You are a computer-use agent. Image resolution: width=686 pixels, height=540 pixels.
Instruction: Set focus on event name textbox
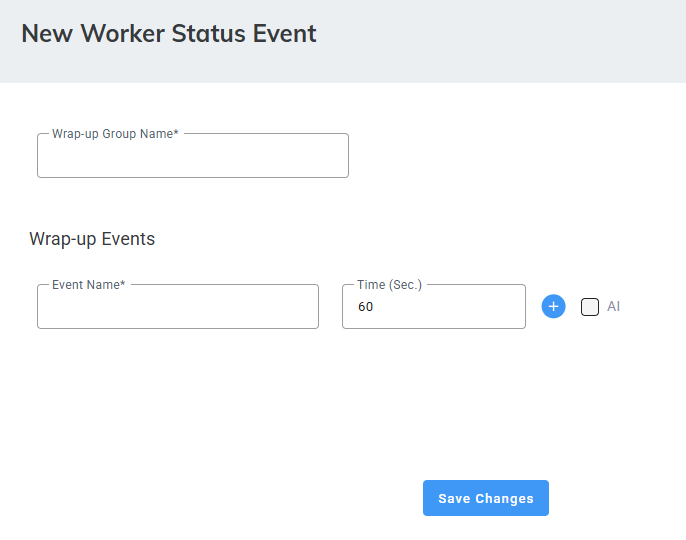coord(178,308)
